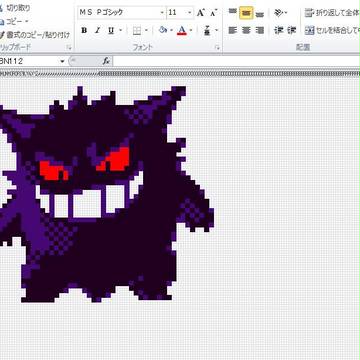Open the Copy (コピー) dropdown arrow
The width and height of the screenshot is (360, 360).
(x=27, y=21)
